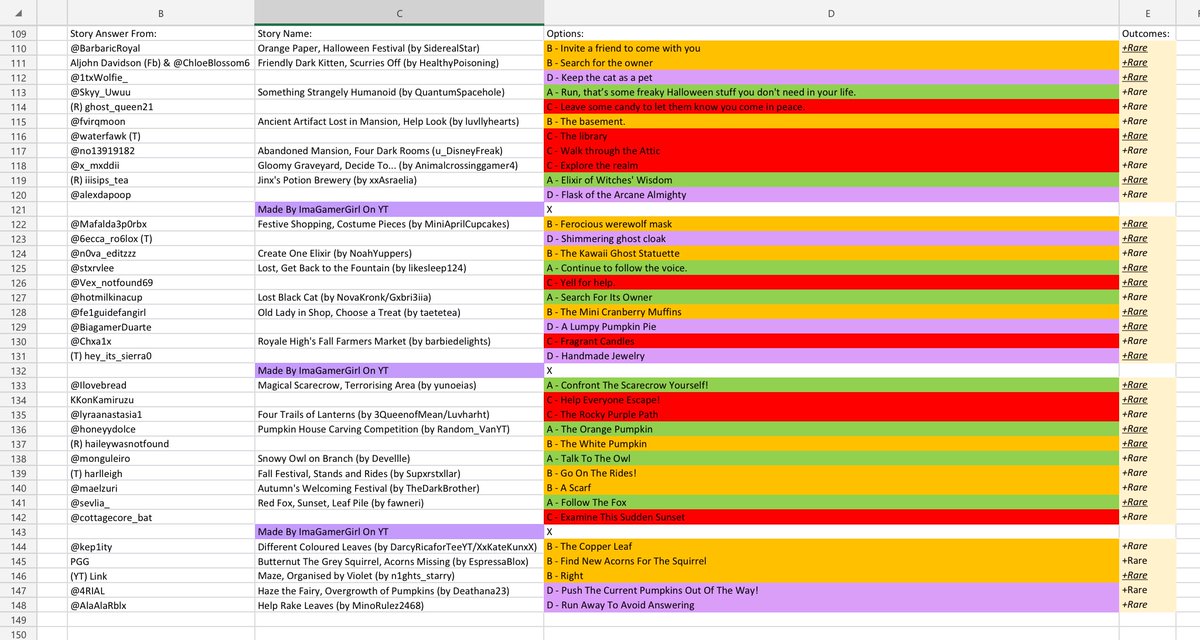Open +Rare link for 'Flask of the Arcane Almighty'
The image size is (1200, 640).
(x=1134, y=194)
